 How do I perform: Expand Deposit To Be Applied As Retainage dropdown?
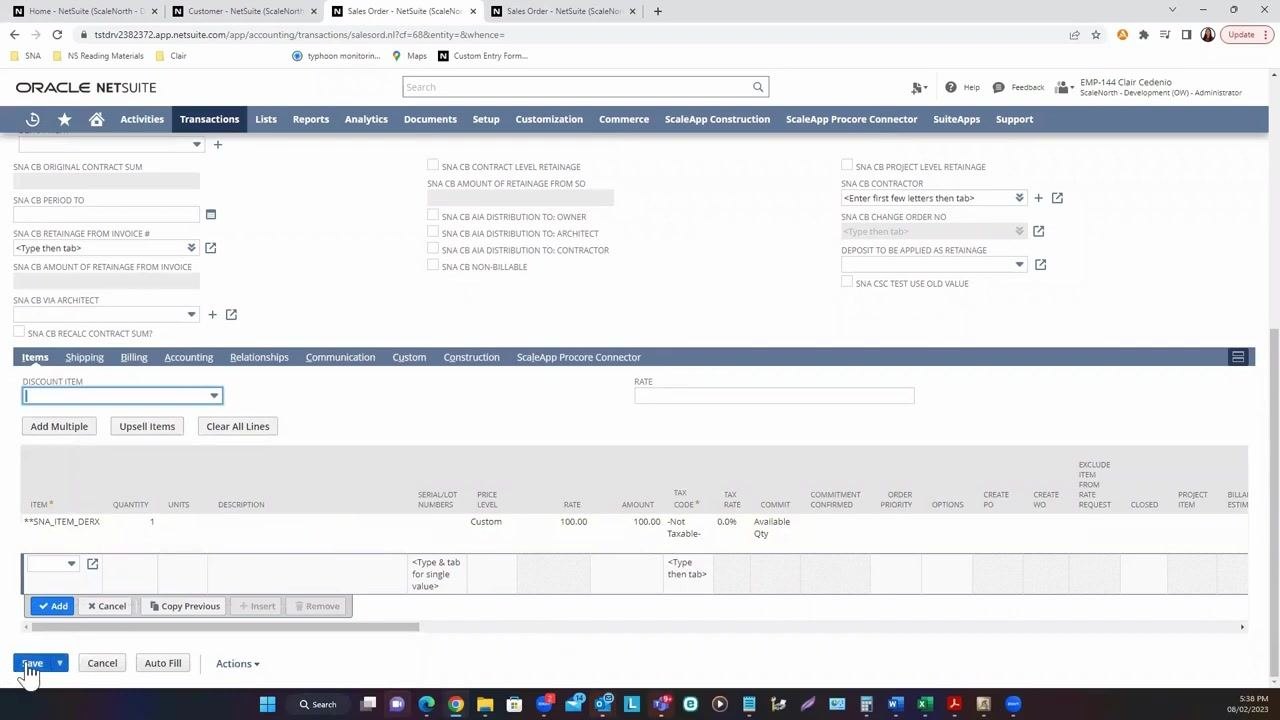click(x=1019, y=265)
